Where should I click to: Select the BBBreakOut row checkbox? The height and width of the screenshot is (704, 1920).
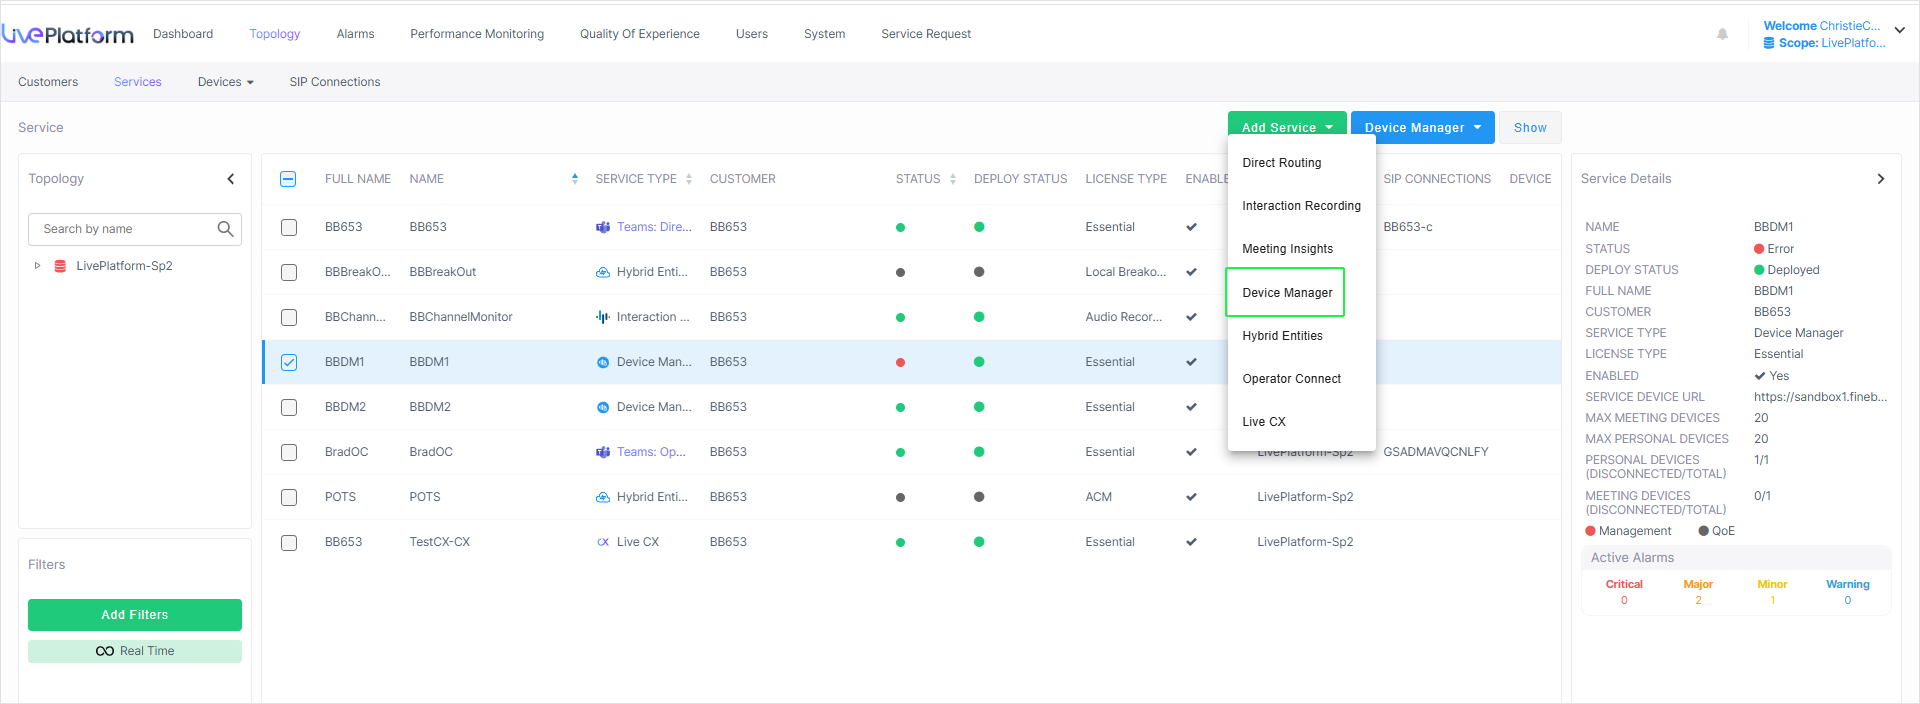click(289, 272)
